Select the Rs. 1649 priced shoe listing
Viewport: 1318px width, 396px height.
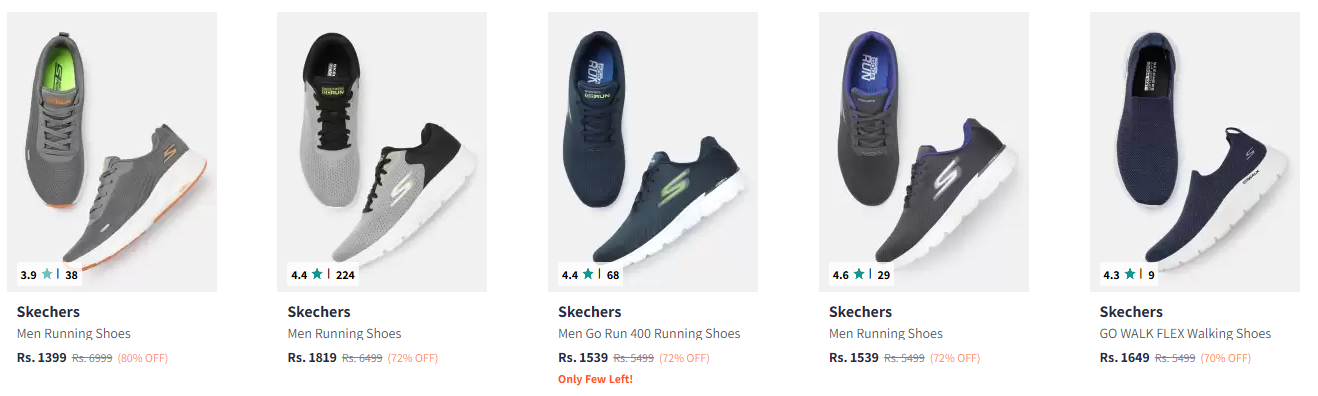point(1125,358)
